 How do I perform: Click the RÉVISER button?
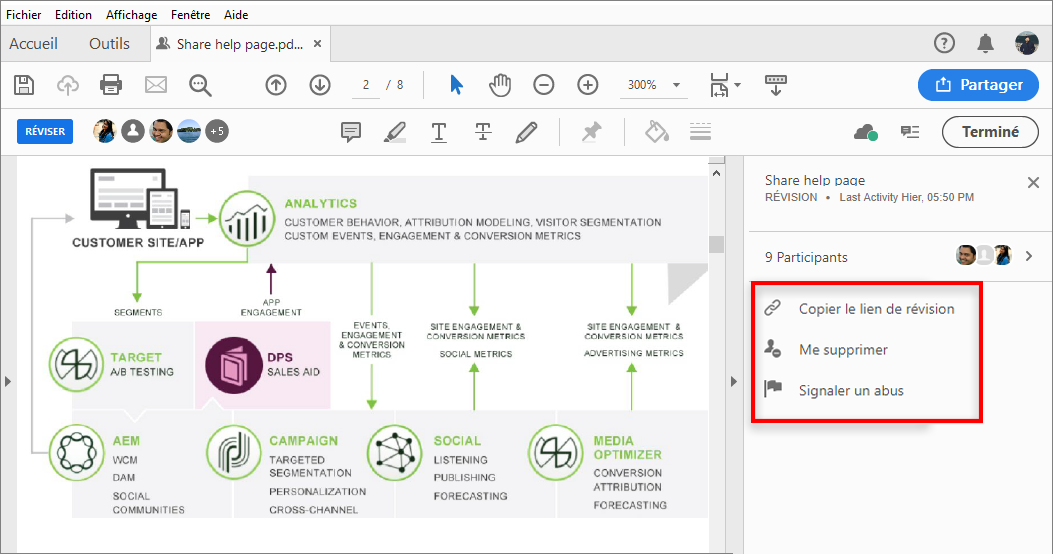45,132
